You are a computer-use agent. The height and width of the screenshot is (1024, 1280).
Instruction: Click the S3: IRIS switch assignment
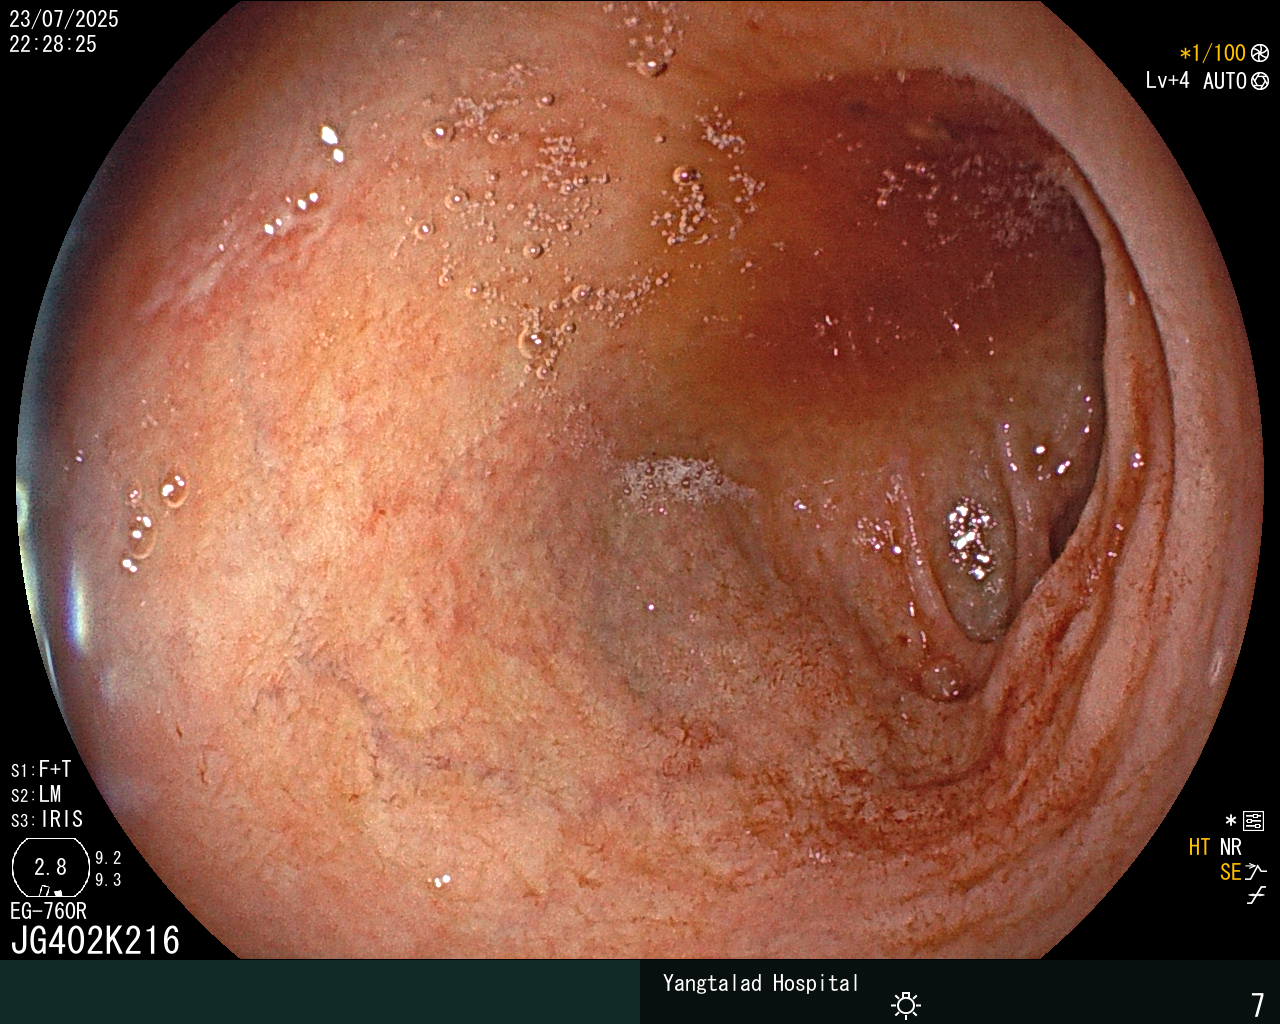coord(47,820)
